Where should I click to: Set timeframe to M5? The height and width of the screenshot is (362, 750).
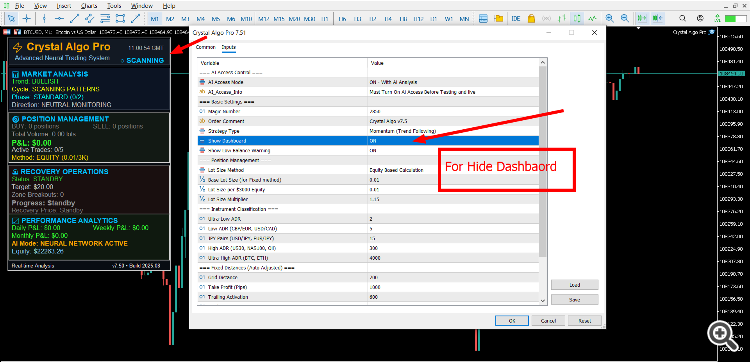point(216,19)
